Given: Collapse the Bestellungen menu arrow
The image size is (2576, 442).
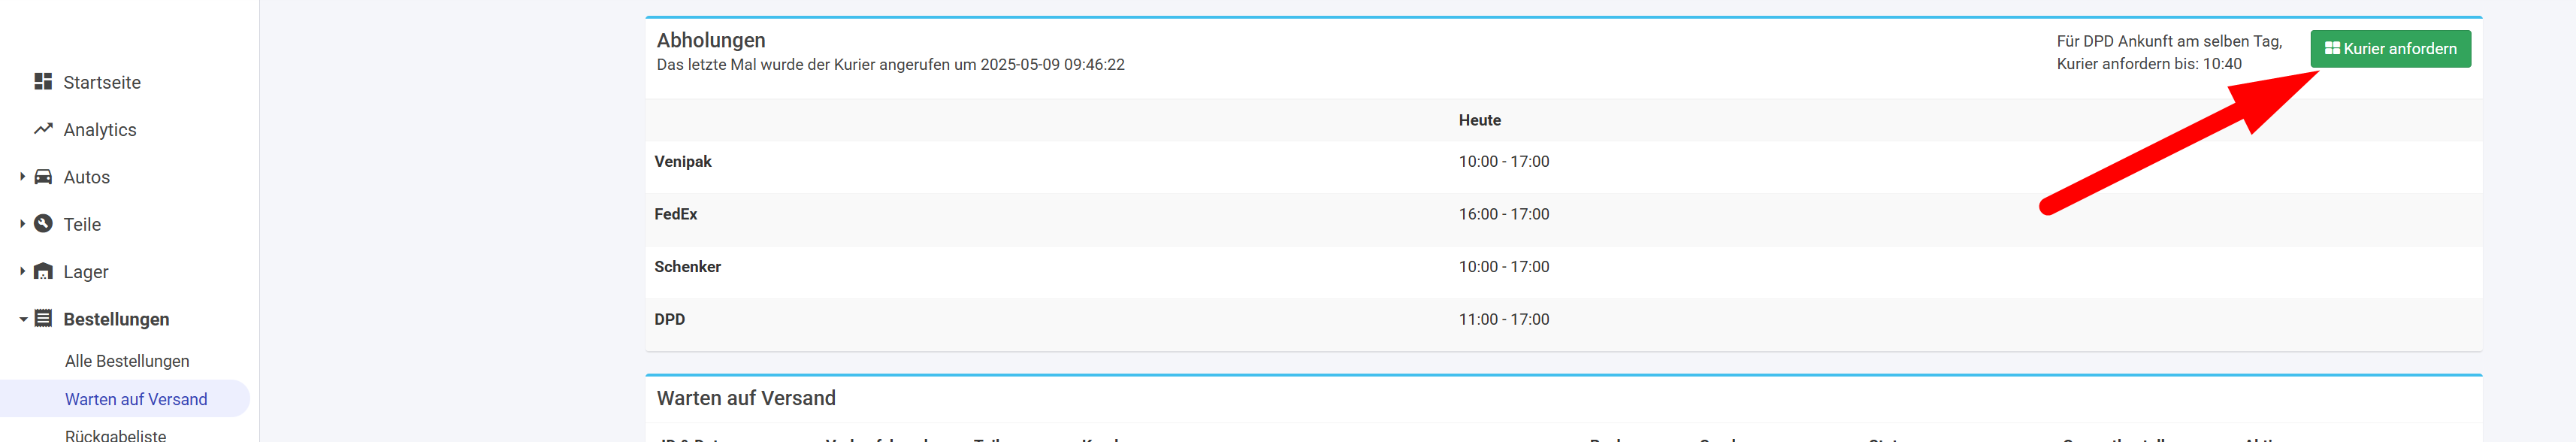Looking at the screenshot, I should click(22, 319).
